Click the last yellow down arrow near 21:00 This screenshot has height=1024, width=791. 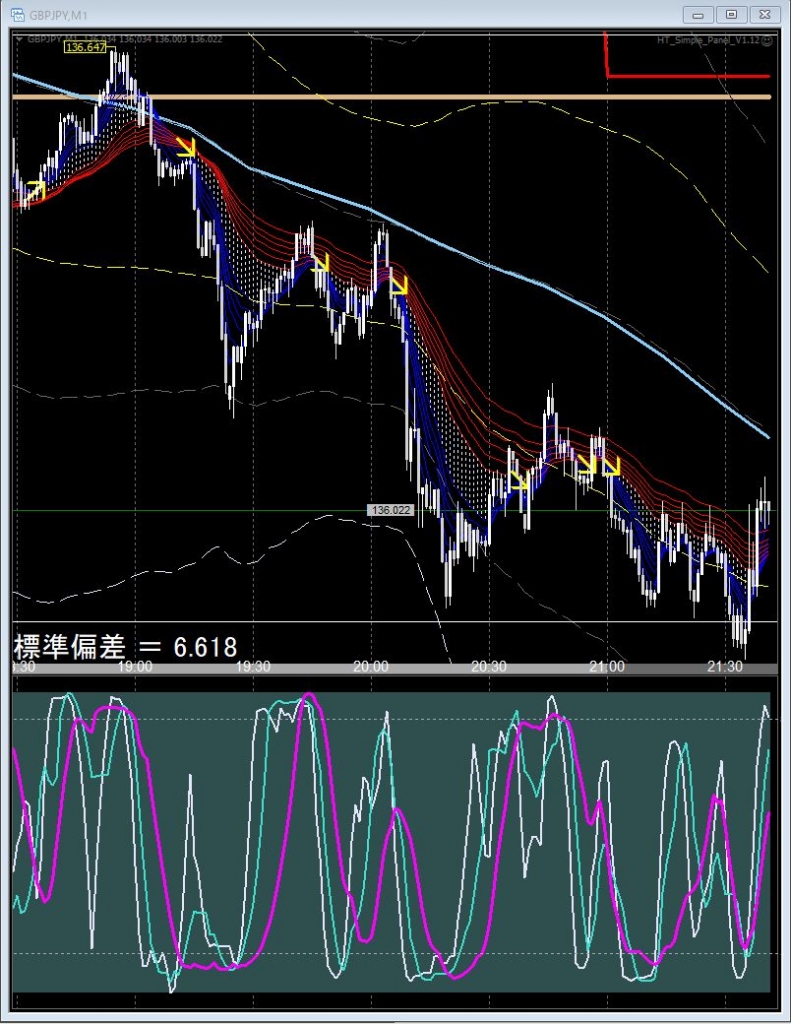pos(610,465)
